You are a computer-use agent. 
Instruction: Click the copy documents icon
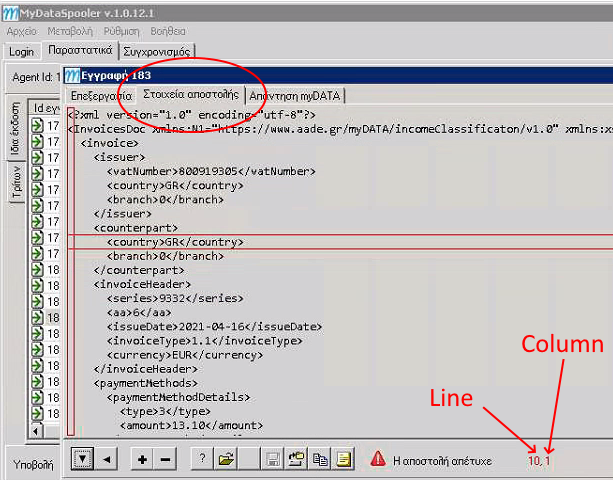[320, 459]
